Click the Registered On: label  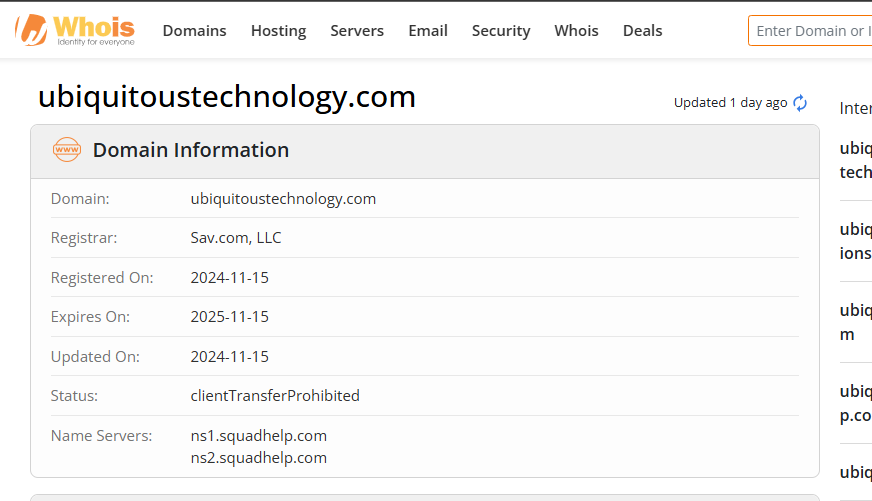102,278
